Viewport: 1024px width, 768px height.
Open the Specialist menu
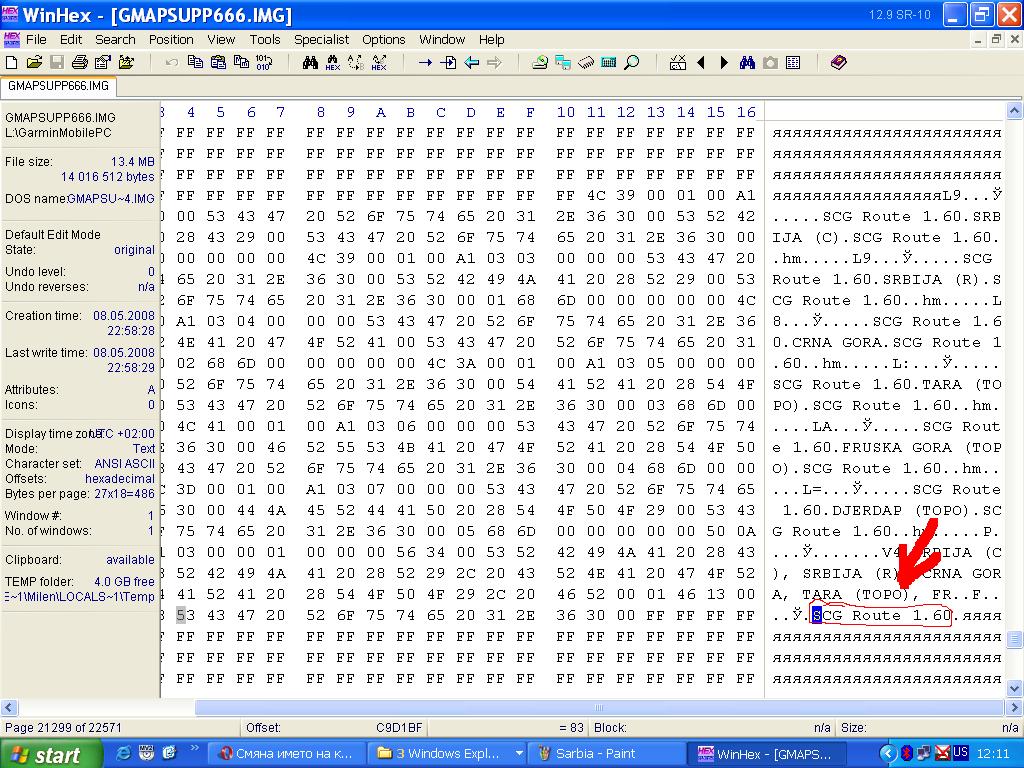[x=321, y=39]
